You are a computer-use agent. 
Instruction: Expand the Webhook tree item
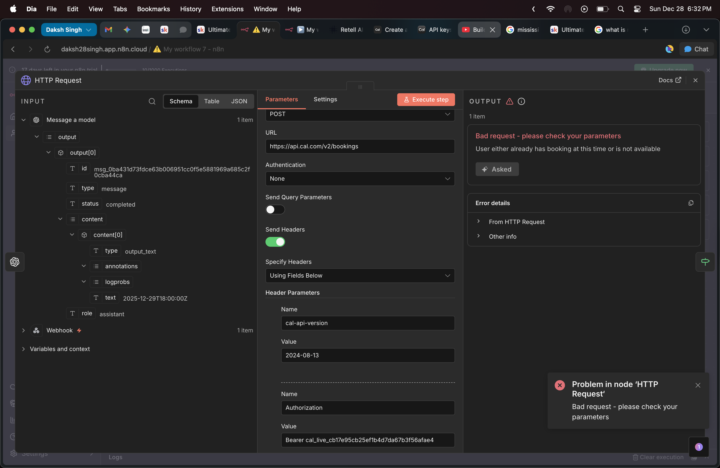(23, 330)
